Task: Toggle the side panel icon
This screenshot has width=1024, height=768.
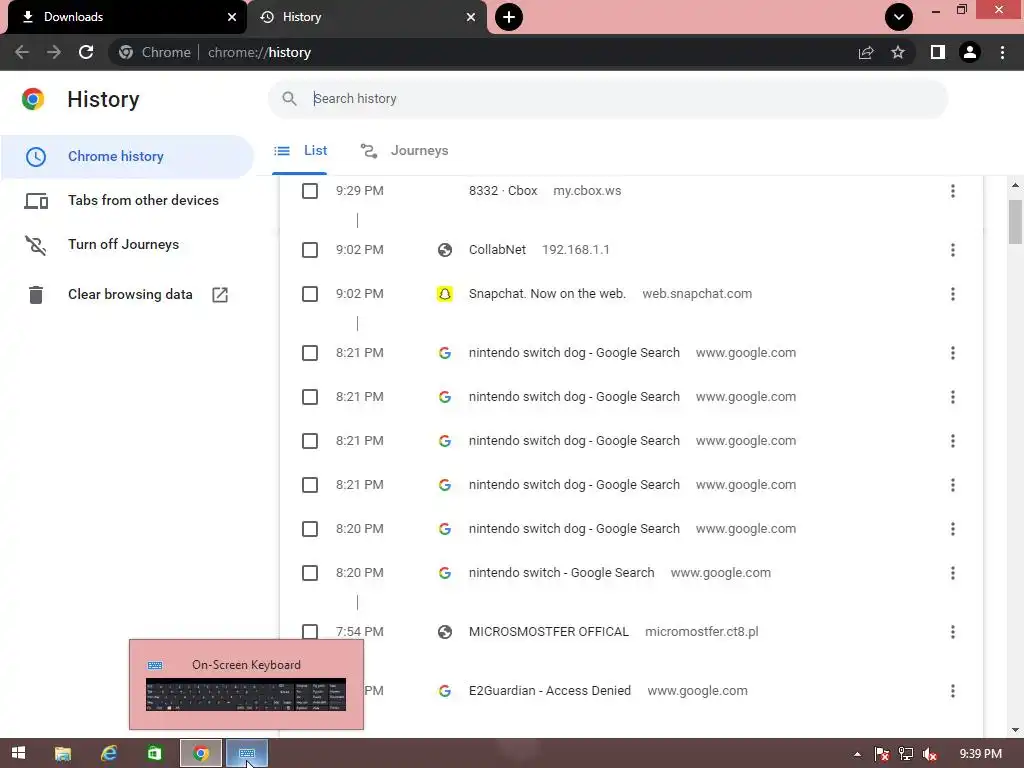Action: pos(938,52)
